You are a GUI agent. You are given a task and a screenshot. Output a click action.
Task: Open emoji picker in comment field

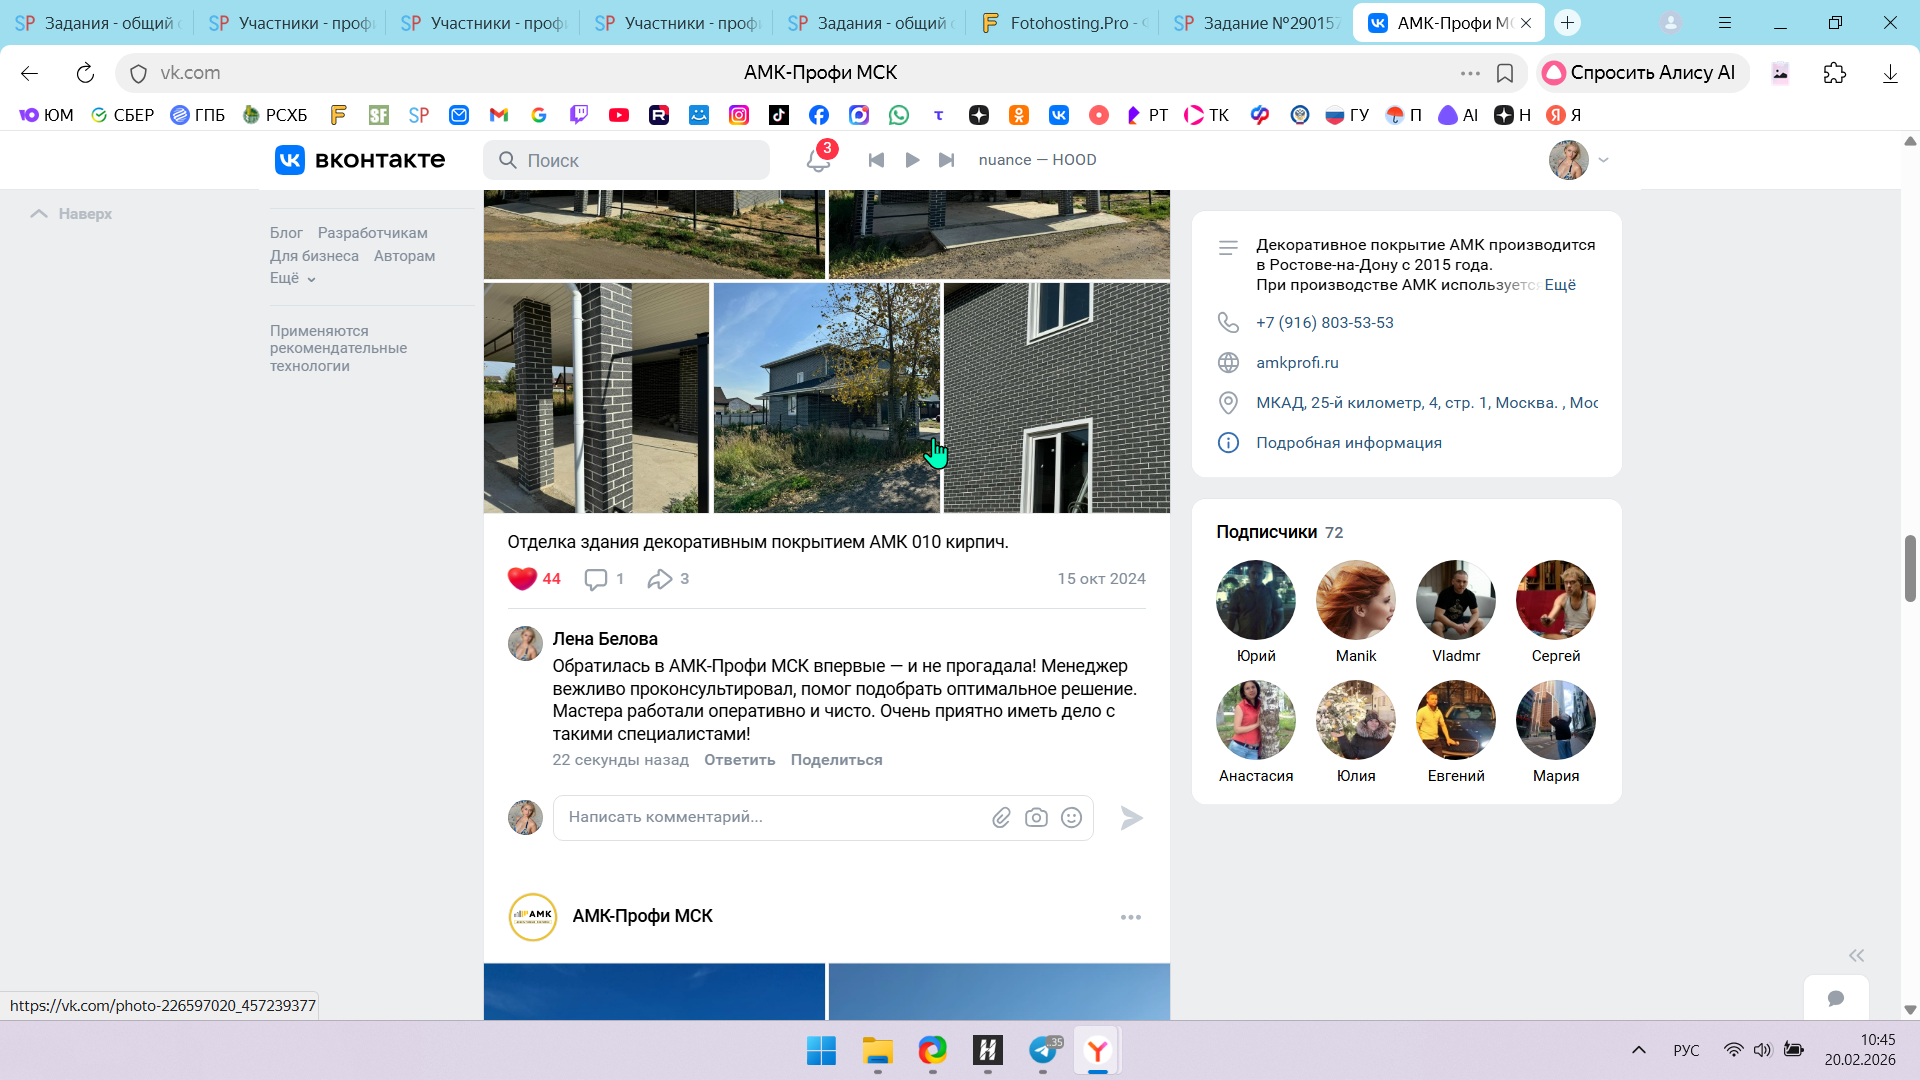[1071, 818]
